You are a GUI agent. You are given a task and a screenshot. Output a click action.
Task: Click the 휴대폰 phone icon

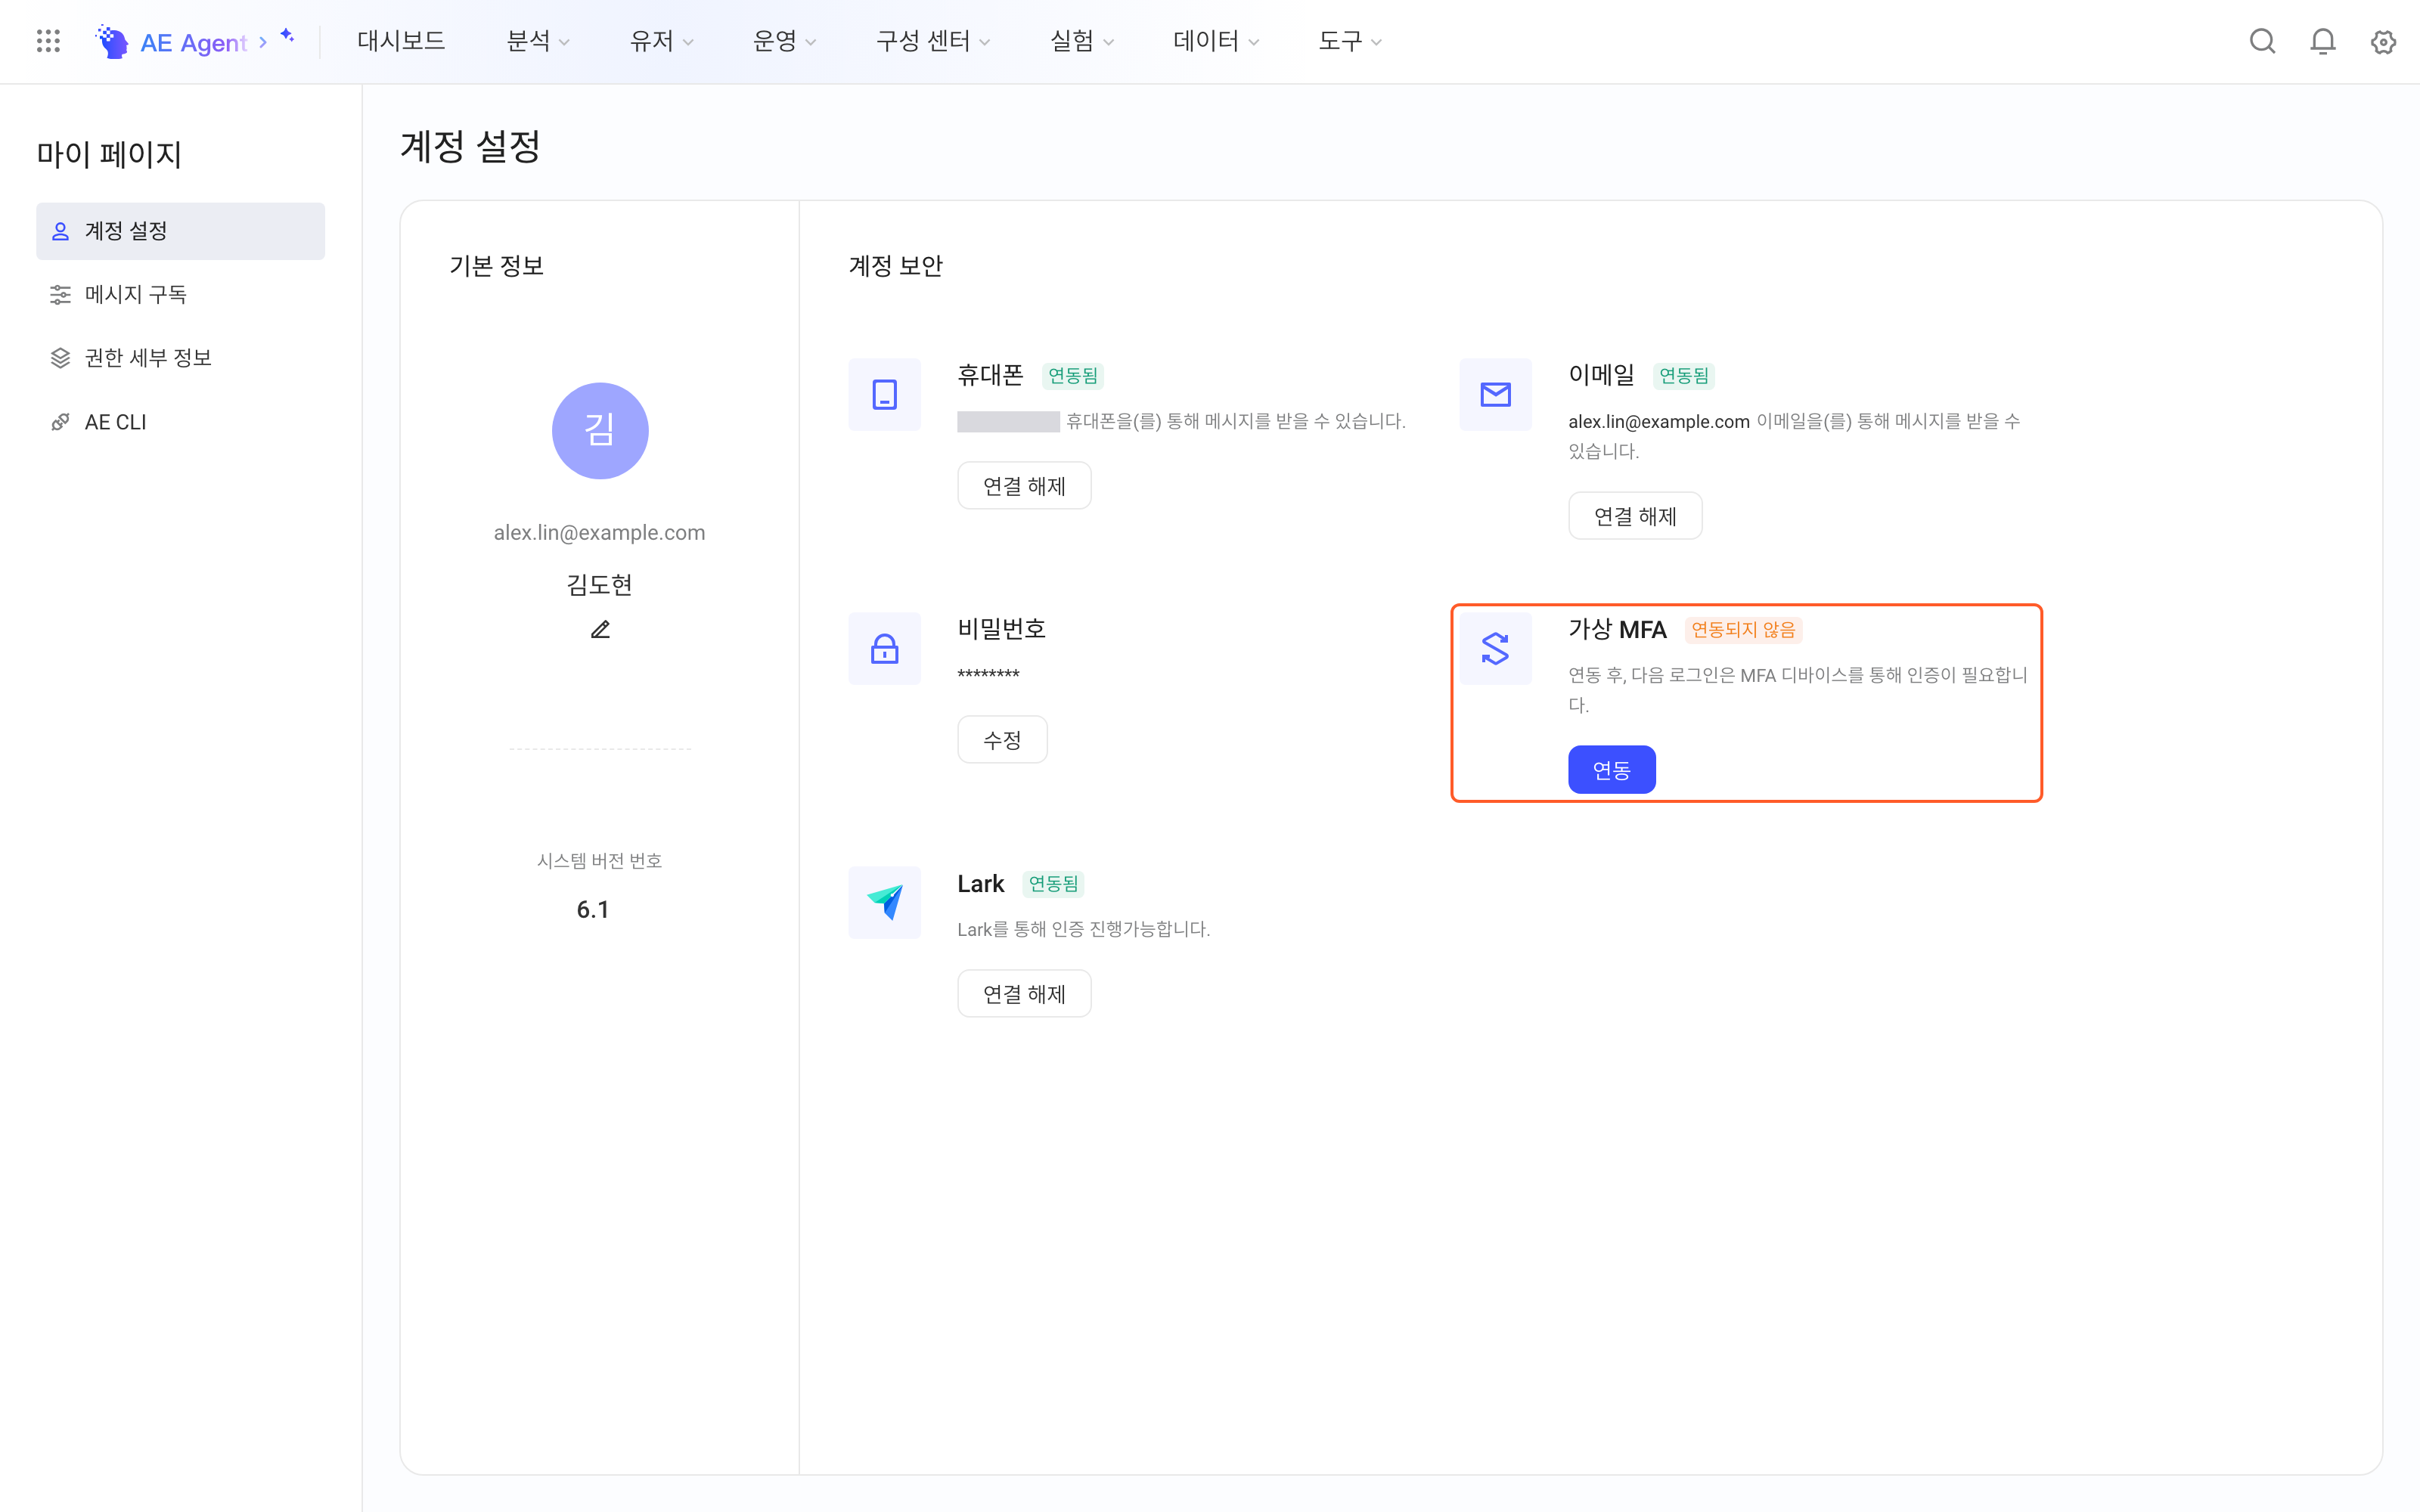[884, 394]
